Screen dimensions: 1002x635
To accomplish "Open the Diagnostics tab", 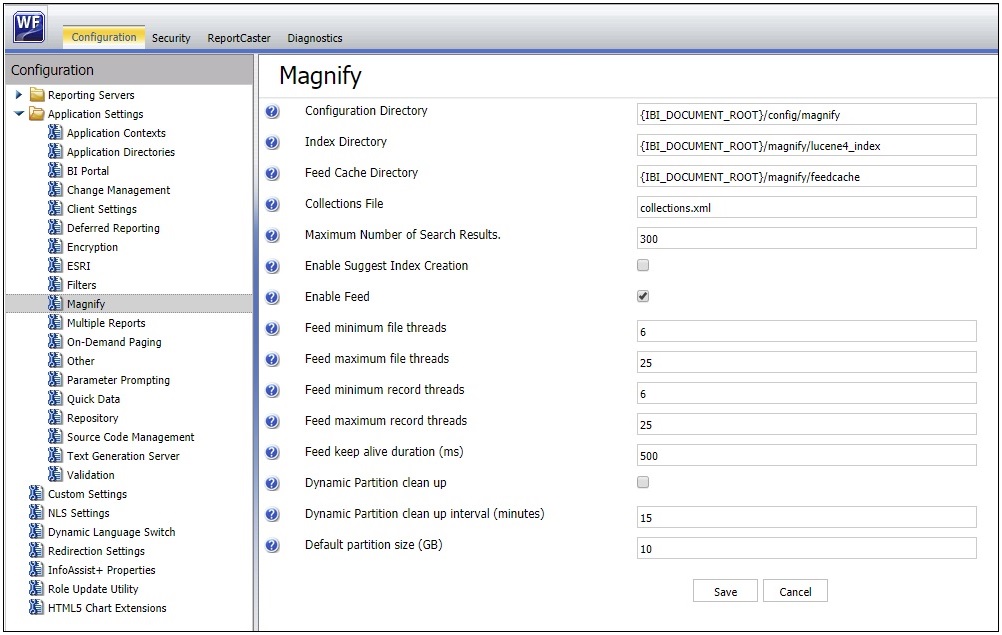I will (x=315, y=38).
